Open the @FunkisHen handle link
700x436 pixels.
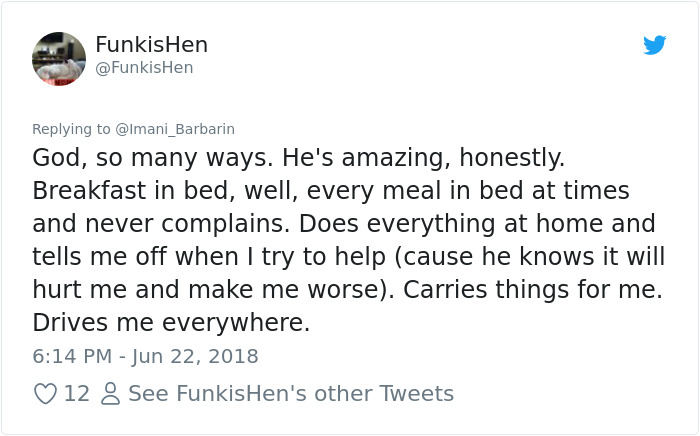[144, 68]
